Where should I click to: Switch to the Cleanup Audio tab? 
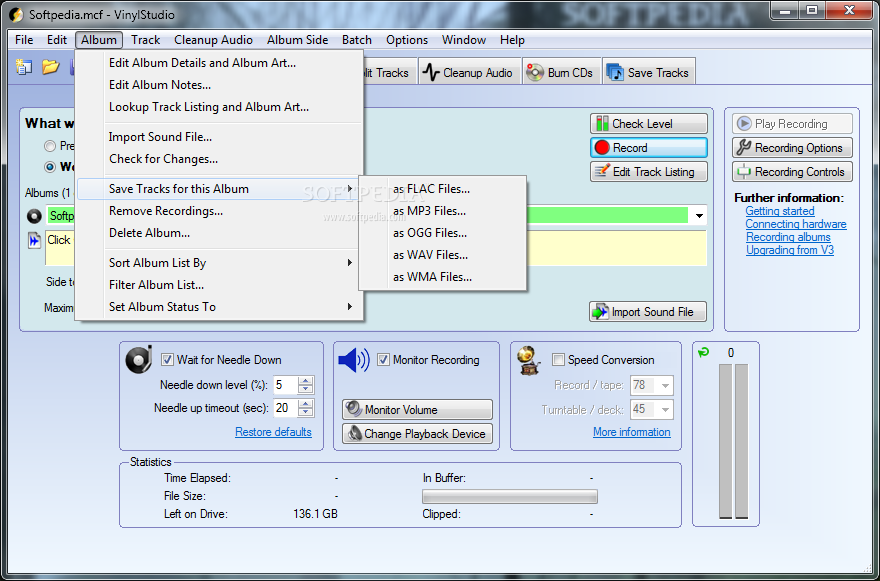pos(469,72)
